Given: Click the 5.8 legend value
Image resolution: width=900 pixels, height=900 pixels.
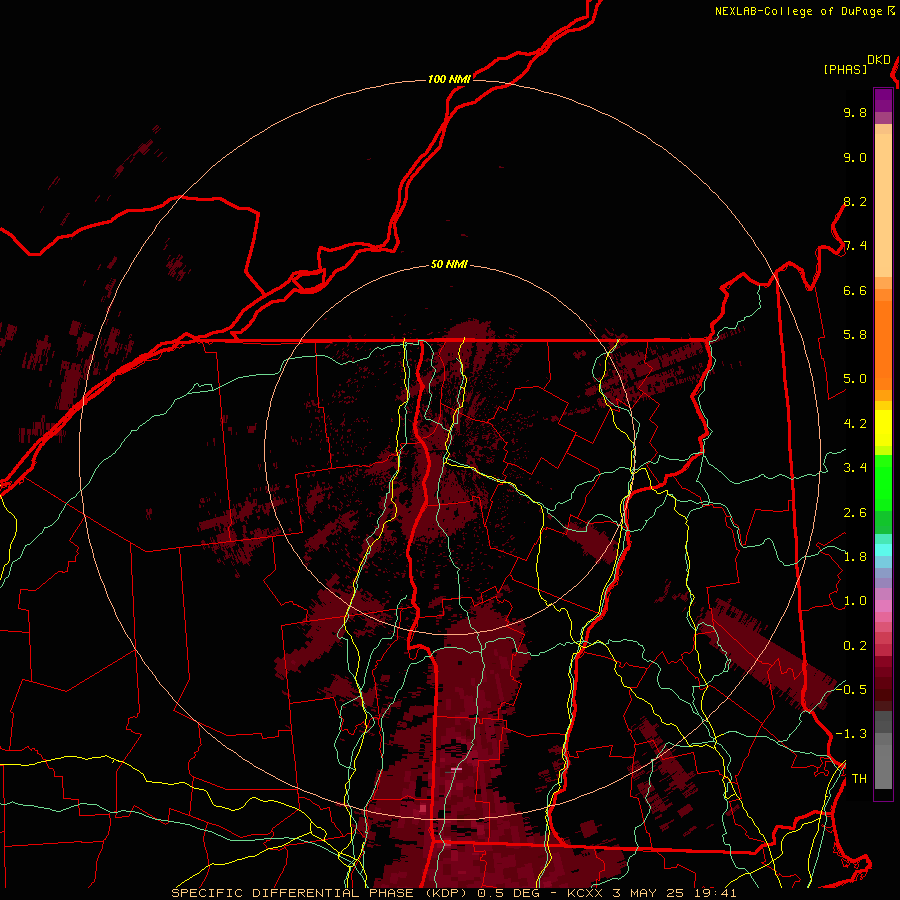Looking at the screenshot, I should (x=855, y=335).
